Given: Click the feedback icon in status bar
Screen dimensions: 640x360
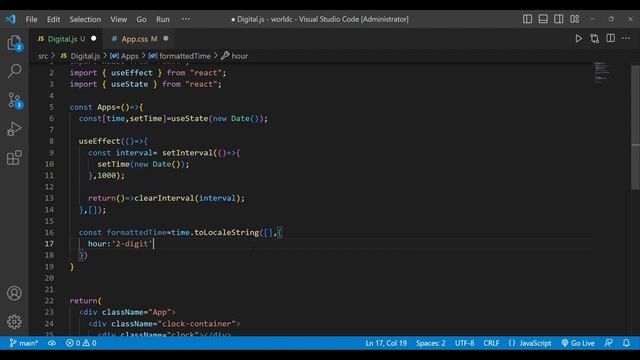Looking at the screenshot, I should coord(608,343).
